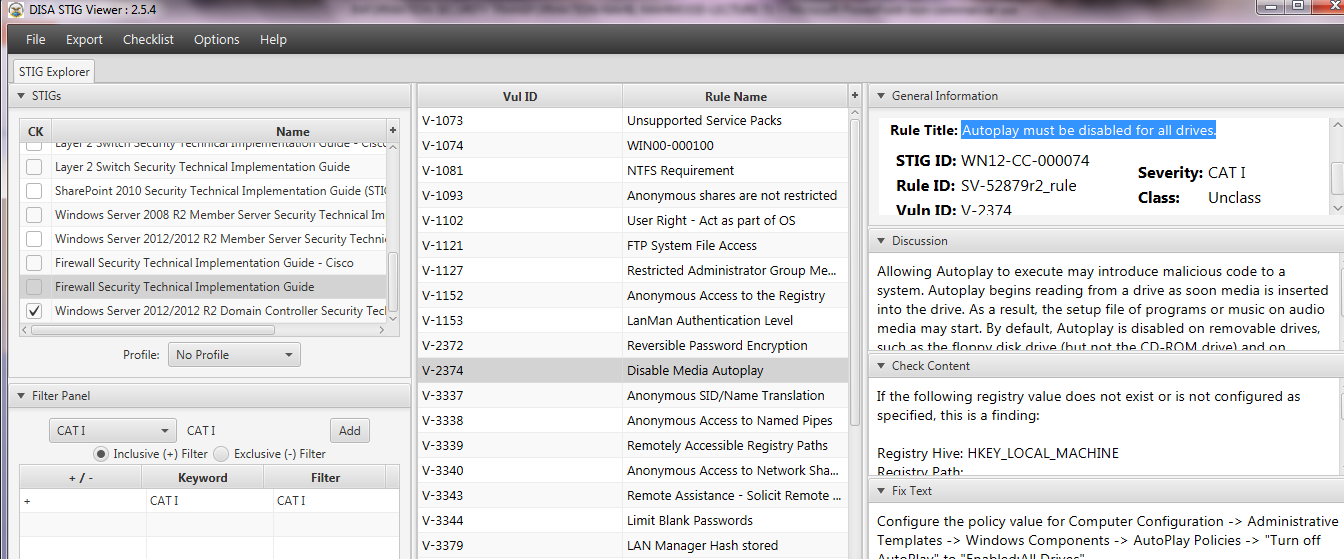Image resolution: width=1344 pixels, height=559 pixels.
Task: Collapse the STIGs panel
Action: (x=22, y=96)
